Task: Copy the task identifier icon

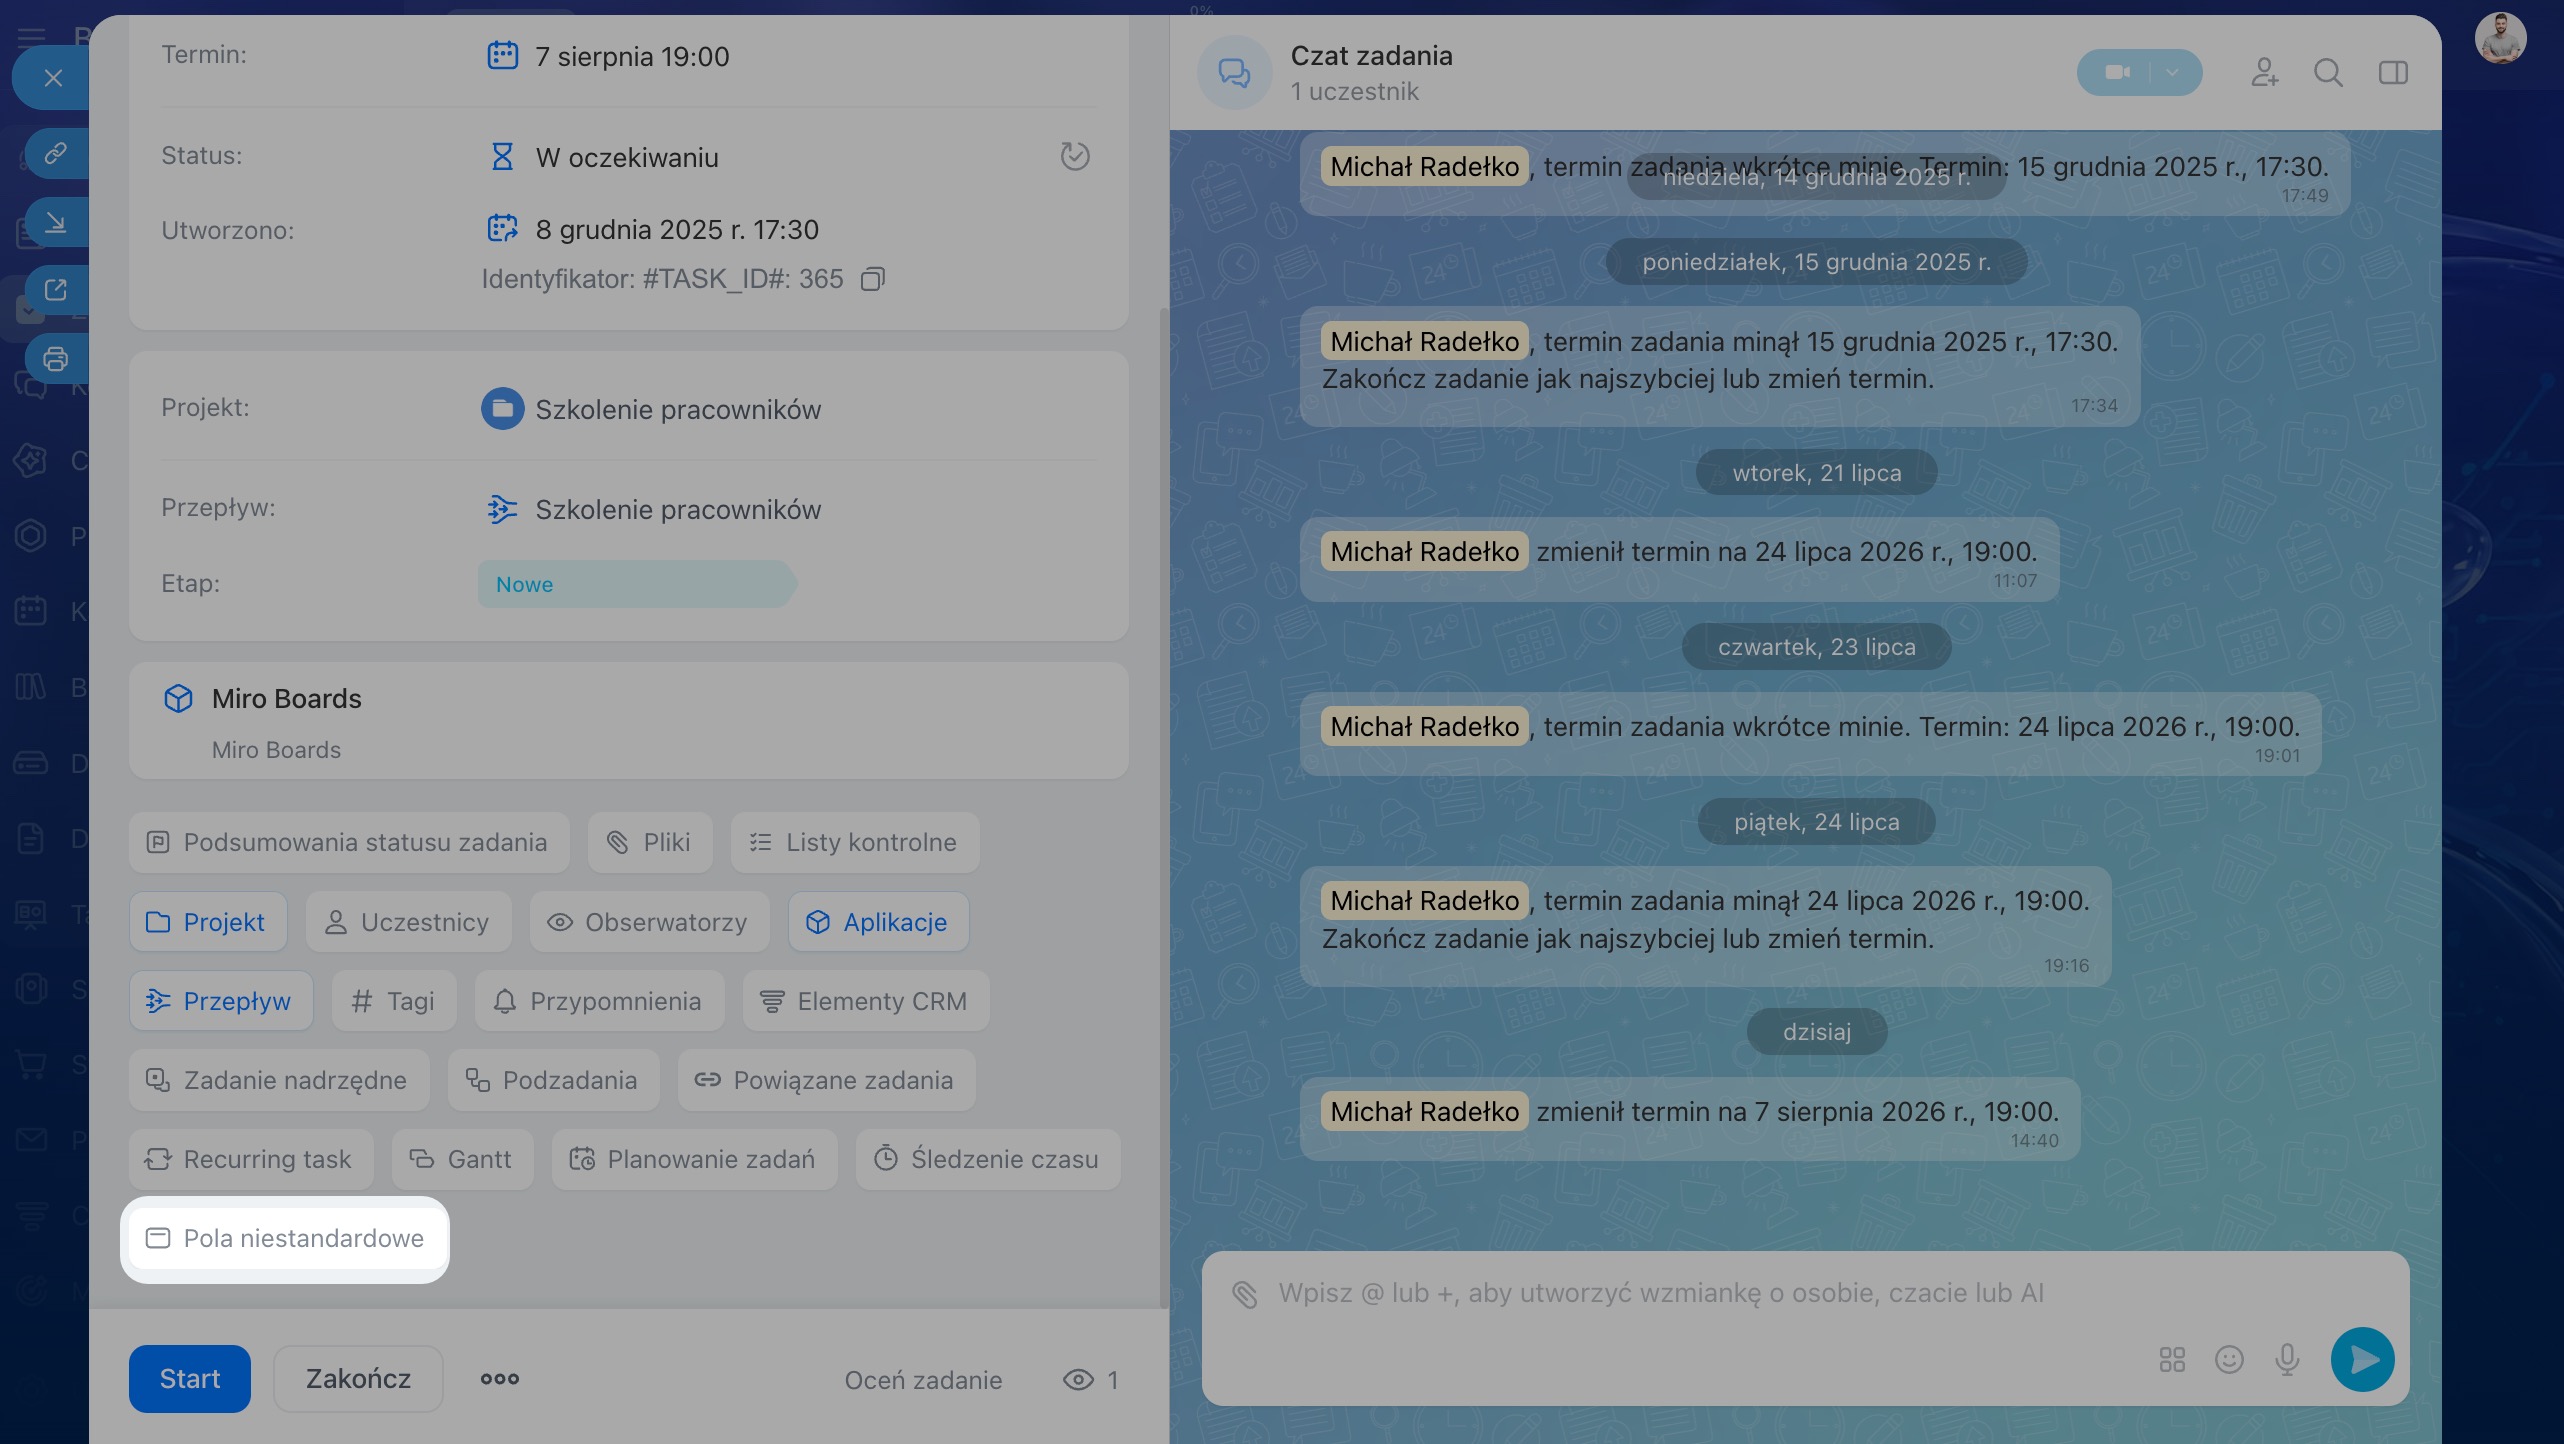Action: pyautogui.click(x=873, y=279)
